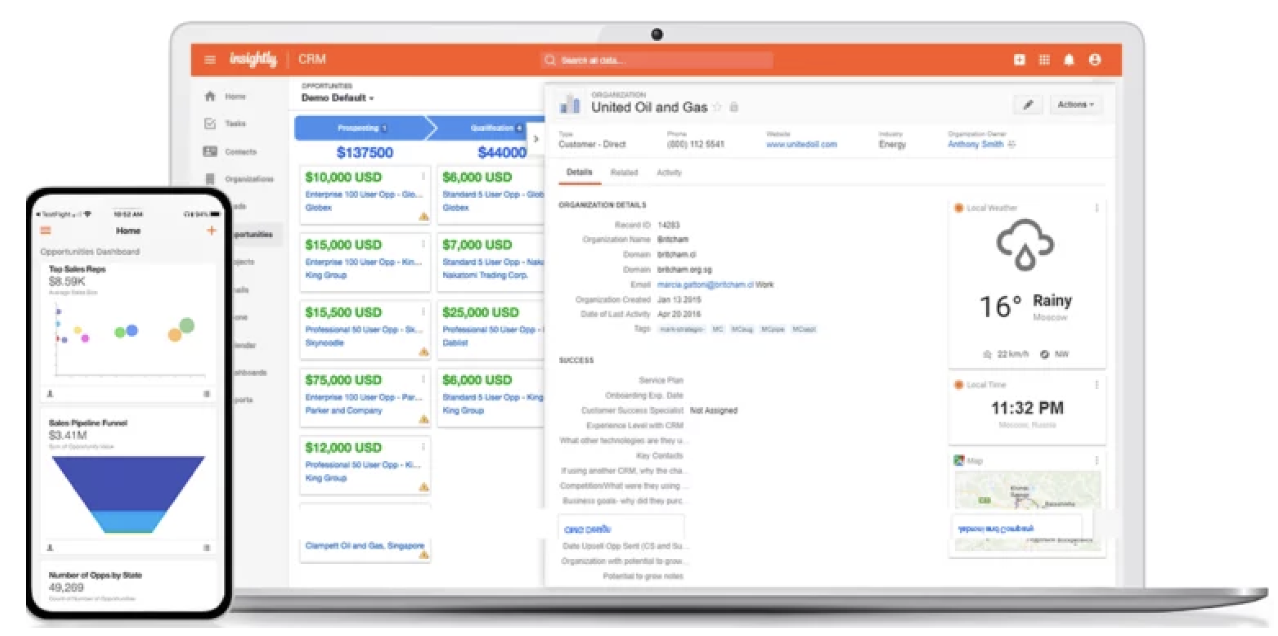
Task: Click warning icon on $10,000 USD card
Action: point(424,216)
